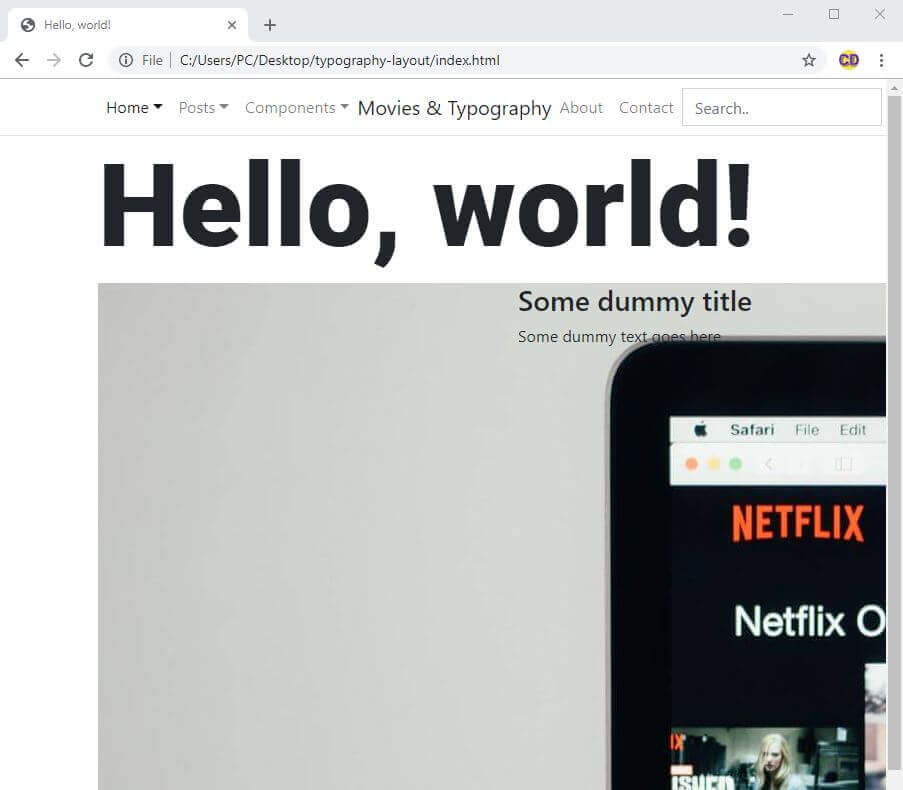Open the Contact page link

coord(646,108)
